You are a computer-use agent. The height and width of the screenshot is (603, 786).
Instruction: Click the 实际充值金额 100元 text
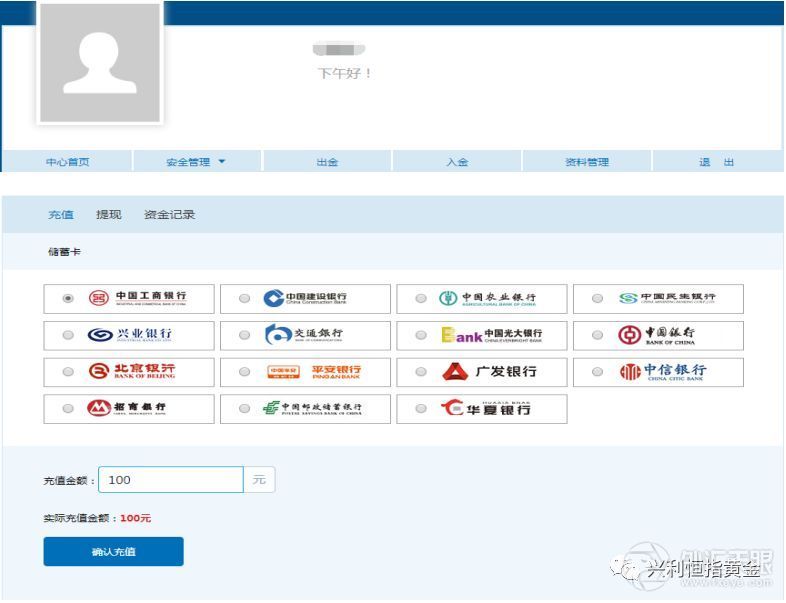[97, 518]
